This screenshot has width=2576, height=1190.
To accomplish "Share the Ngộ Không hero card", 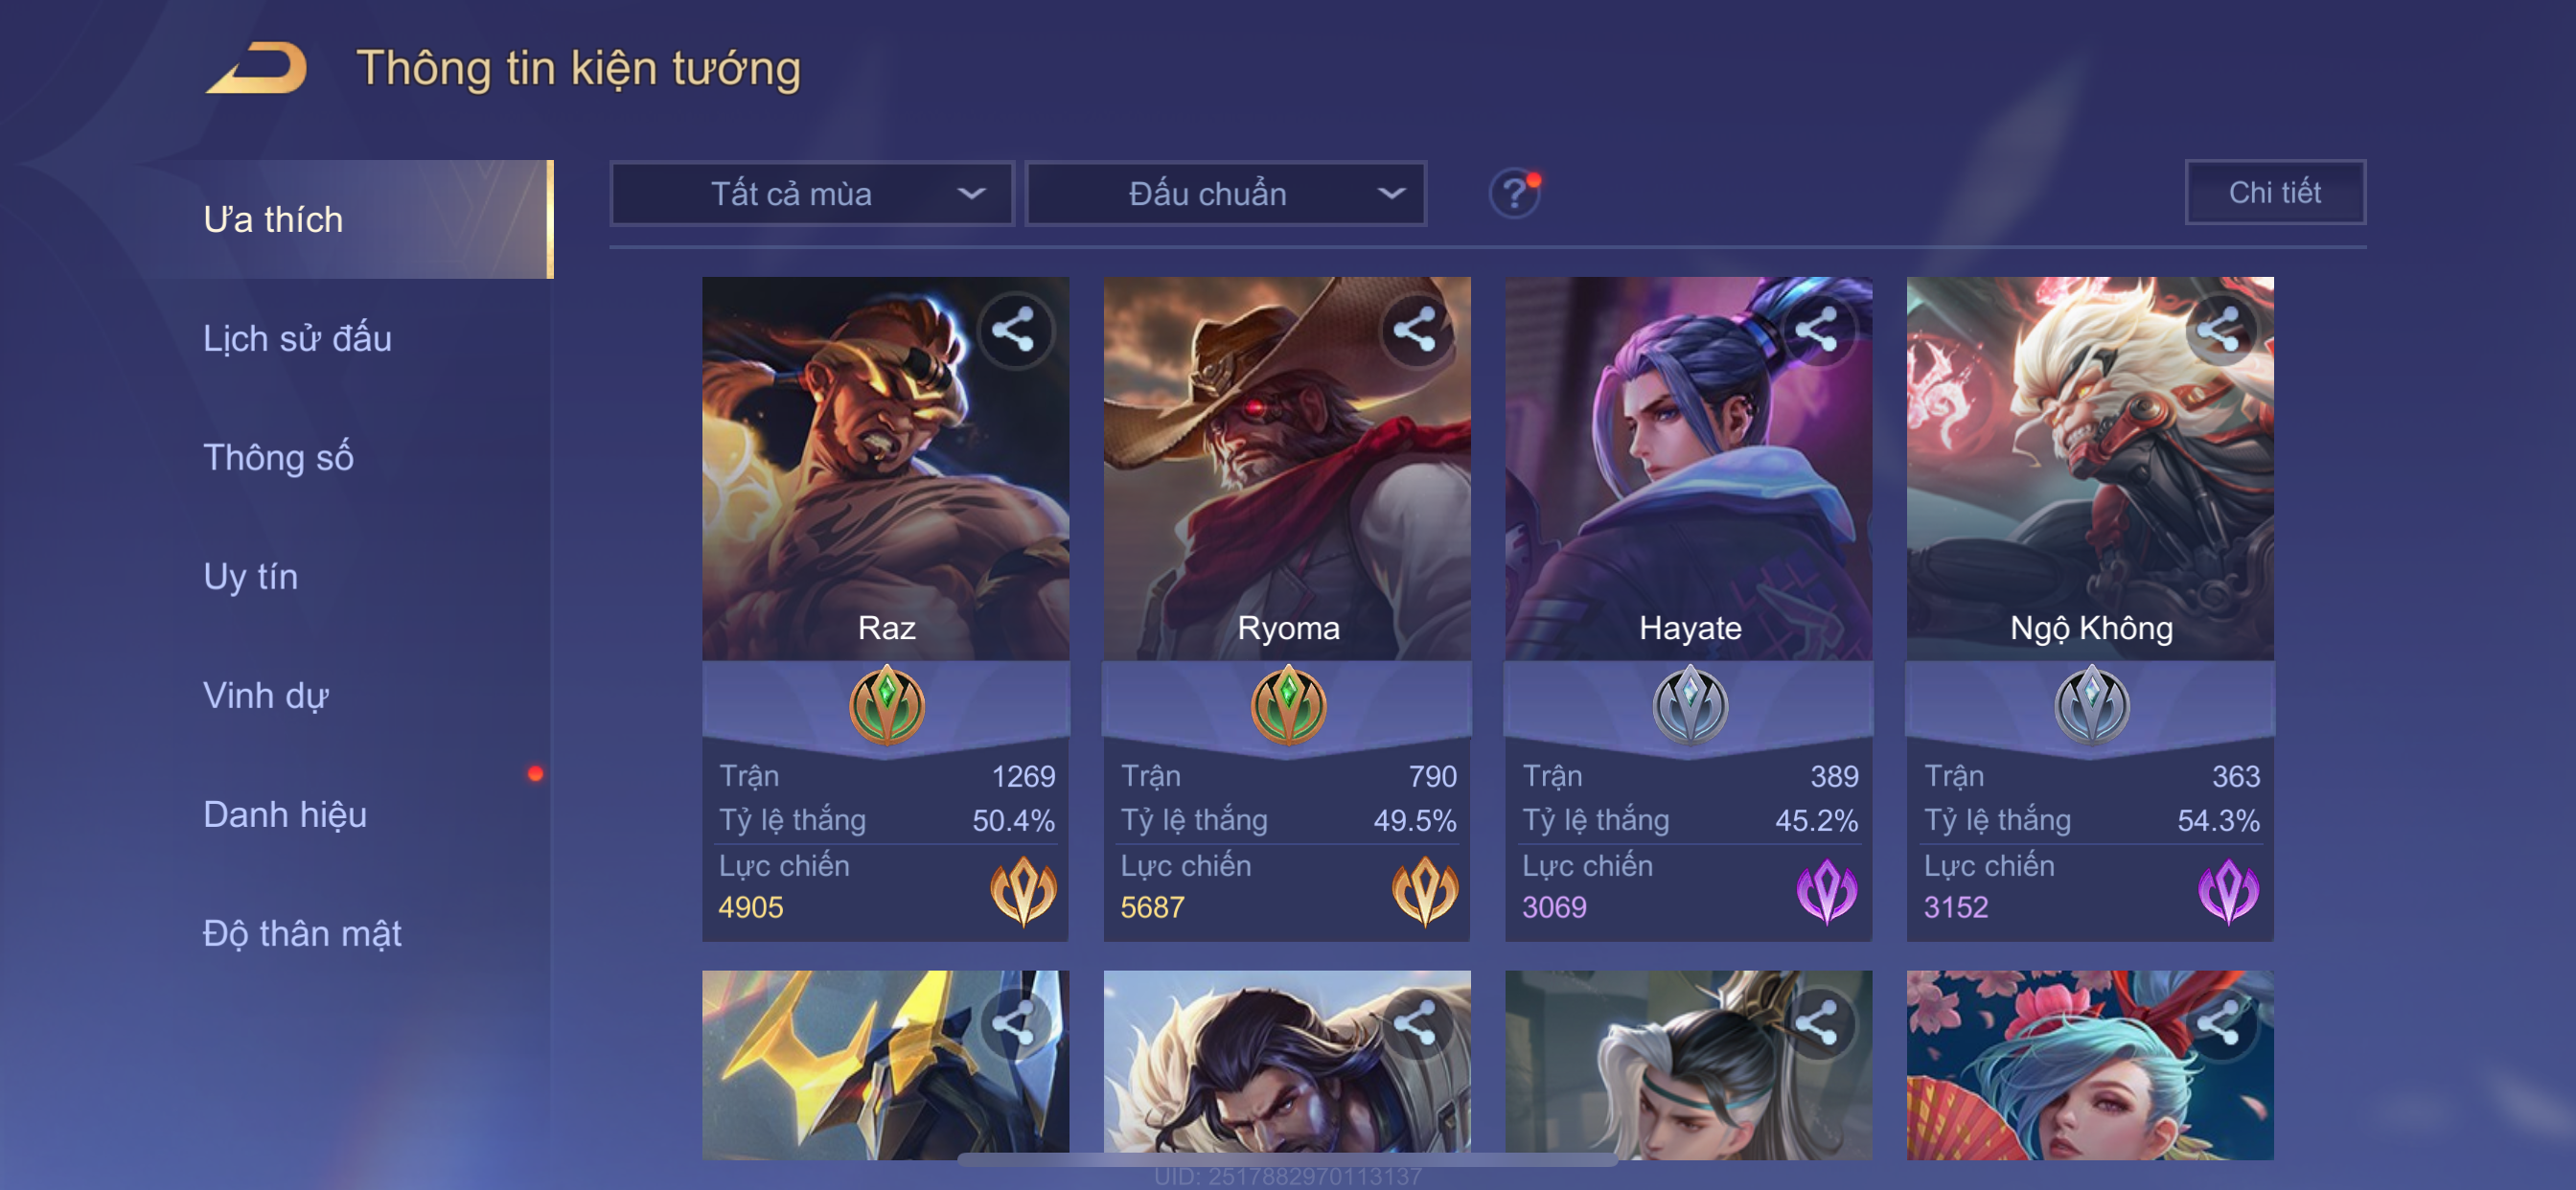I will (x=2219, y=331).
